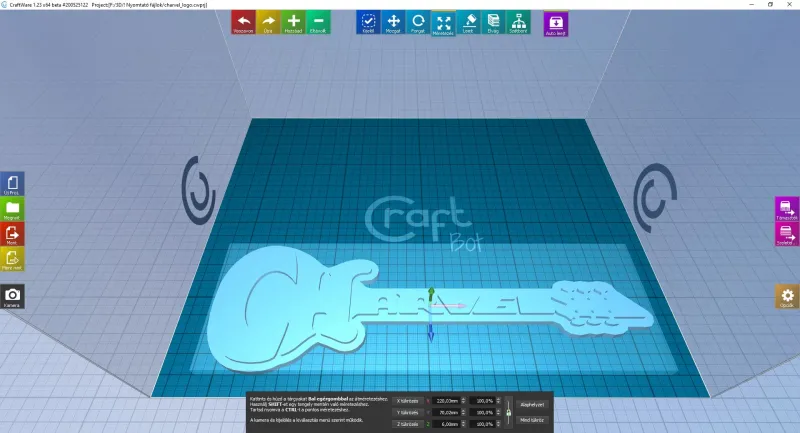Open the Kamera camera panel
Screen dimensions: 800x433
(x=12, y=297)
